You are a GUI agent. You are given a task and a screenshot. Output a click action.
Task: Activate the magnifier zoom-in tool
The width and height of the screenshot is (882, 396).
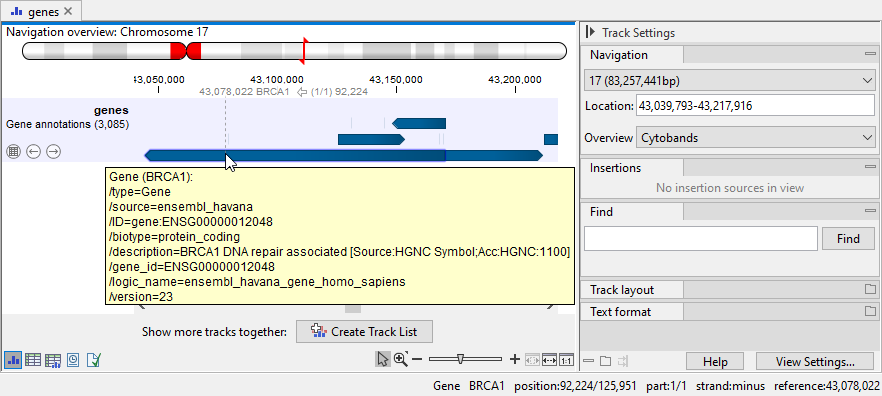coord(401,359)
